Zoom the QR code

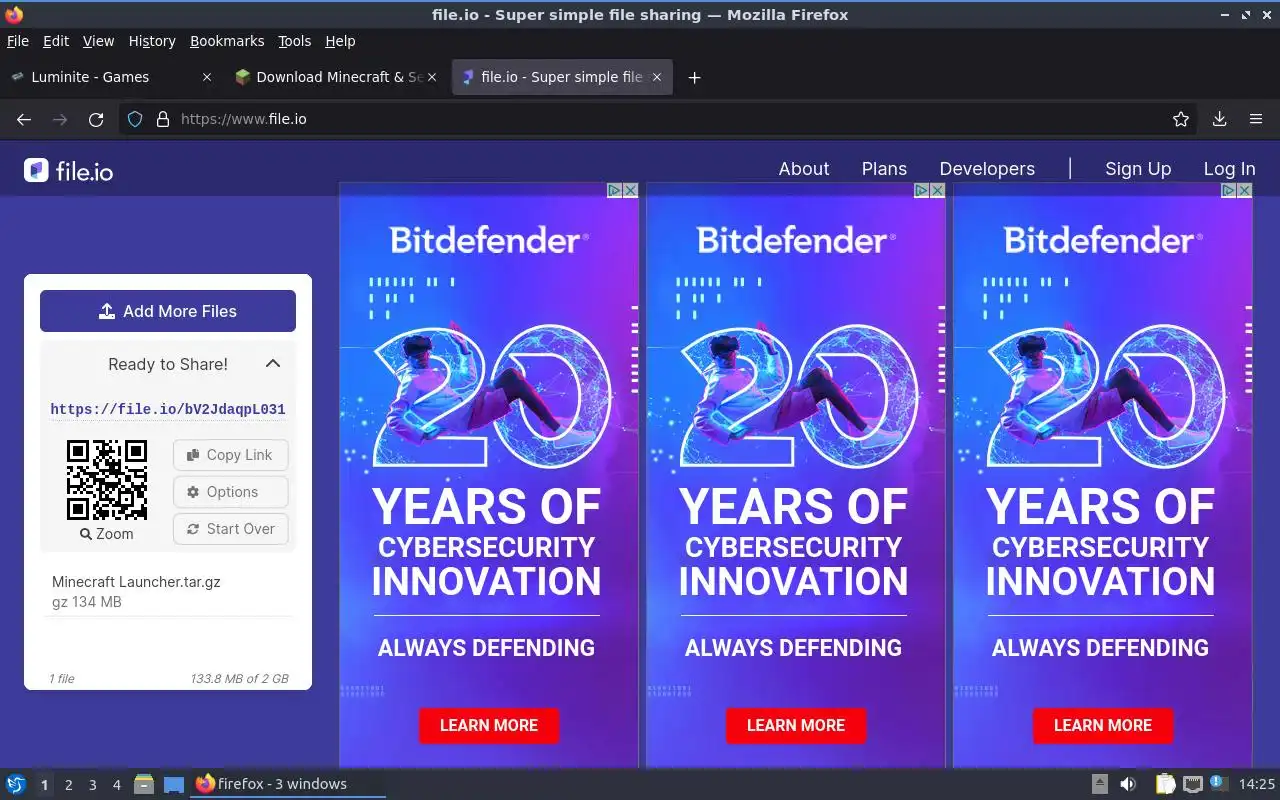point(107,534)
